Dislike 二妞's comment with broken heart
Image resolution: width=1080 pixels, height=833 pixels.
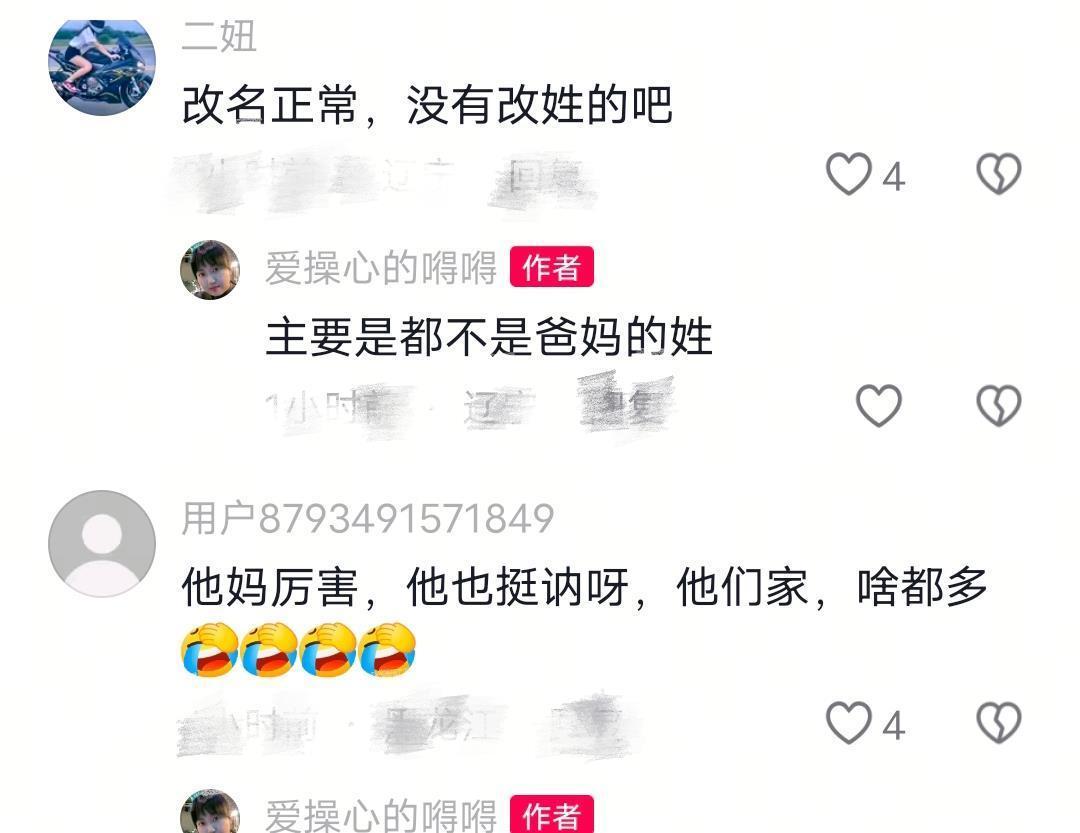click(998, 173)
